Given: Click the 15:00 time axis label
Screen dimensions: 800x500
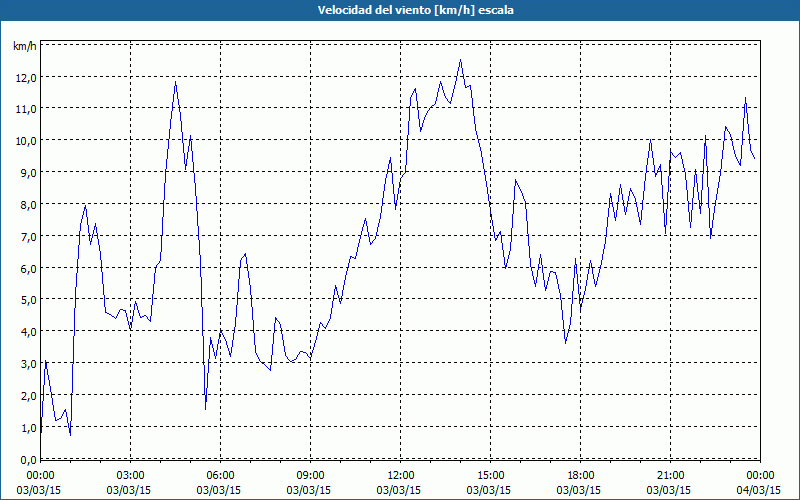Looking at the screenshot, I should pos(490,476).
